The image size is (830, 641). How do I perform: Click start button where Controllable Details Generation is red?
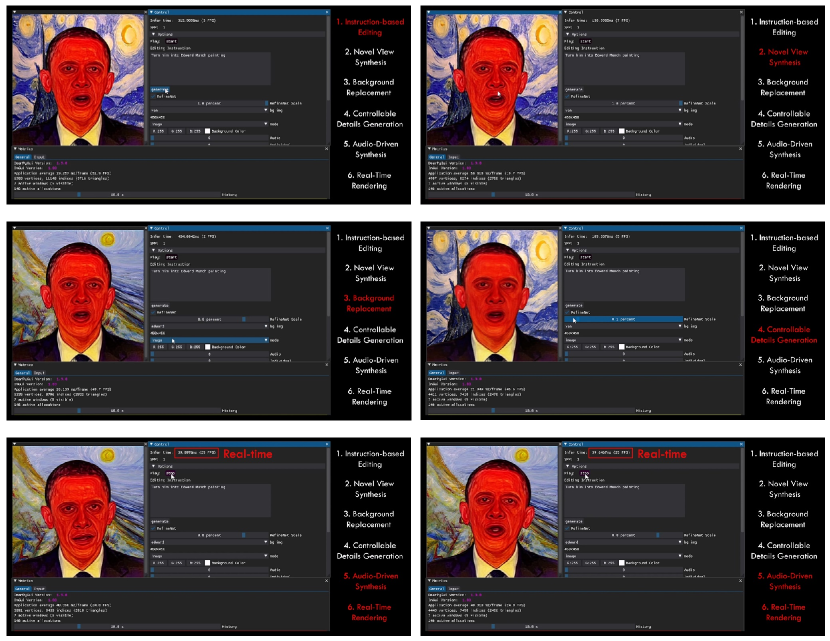(x=585, y=257)
